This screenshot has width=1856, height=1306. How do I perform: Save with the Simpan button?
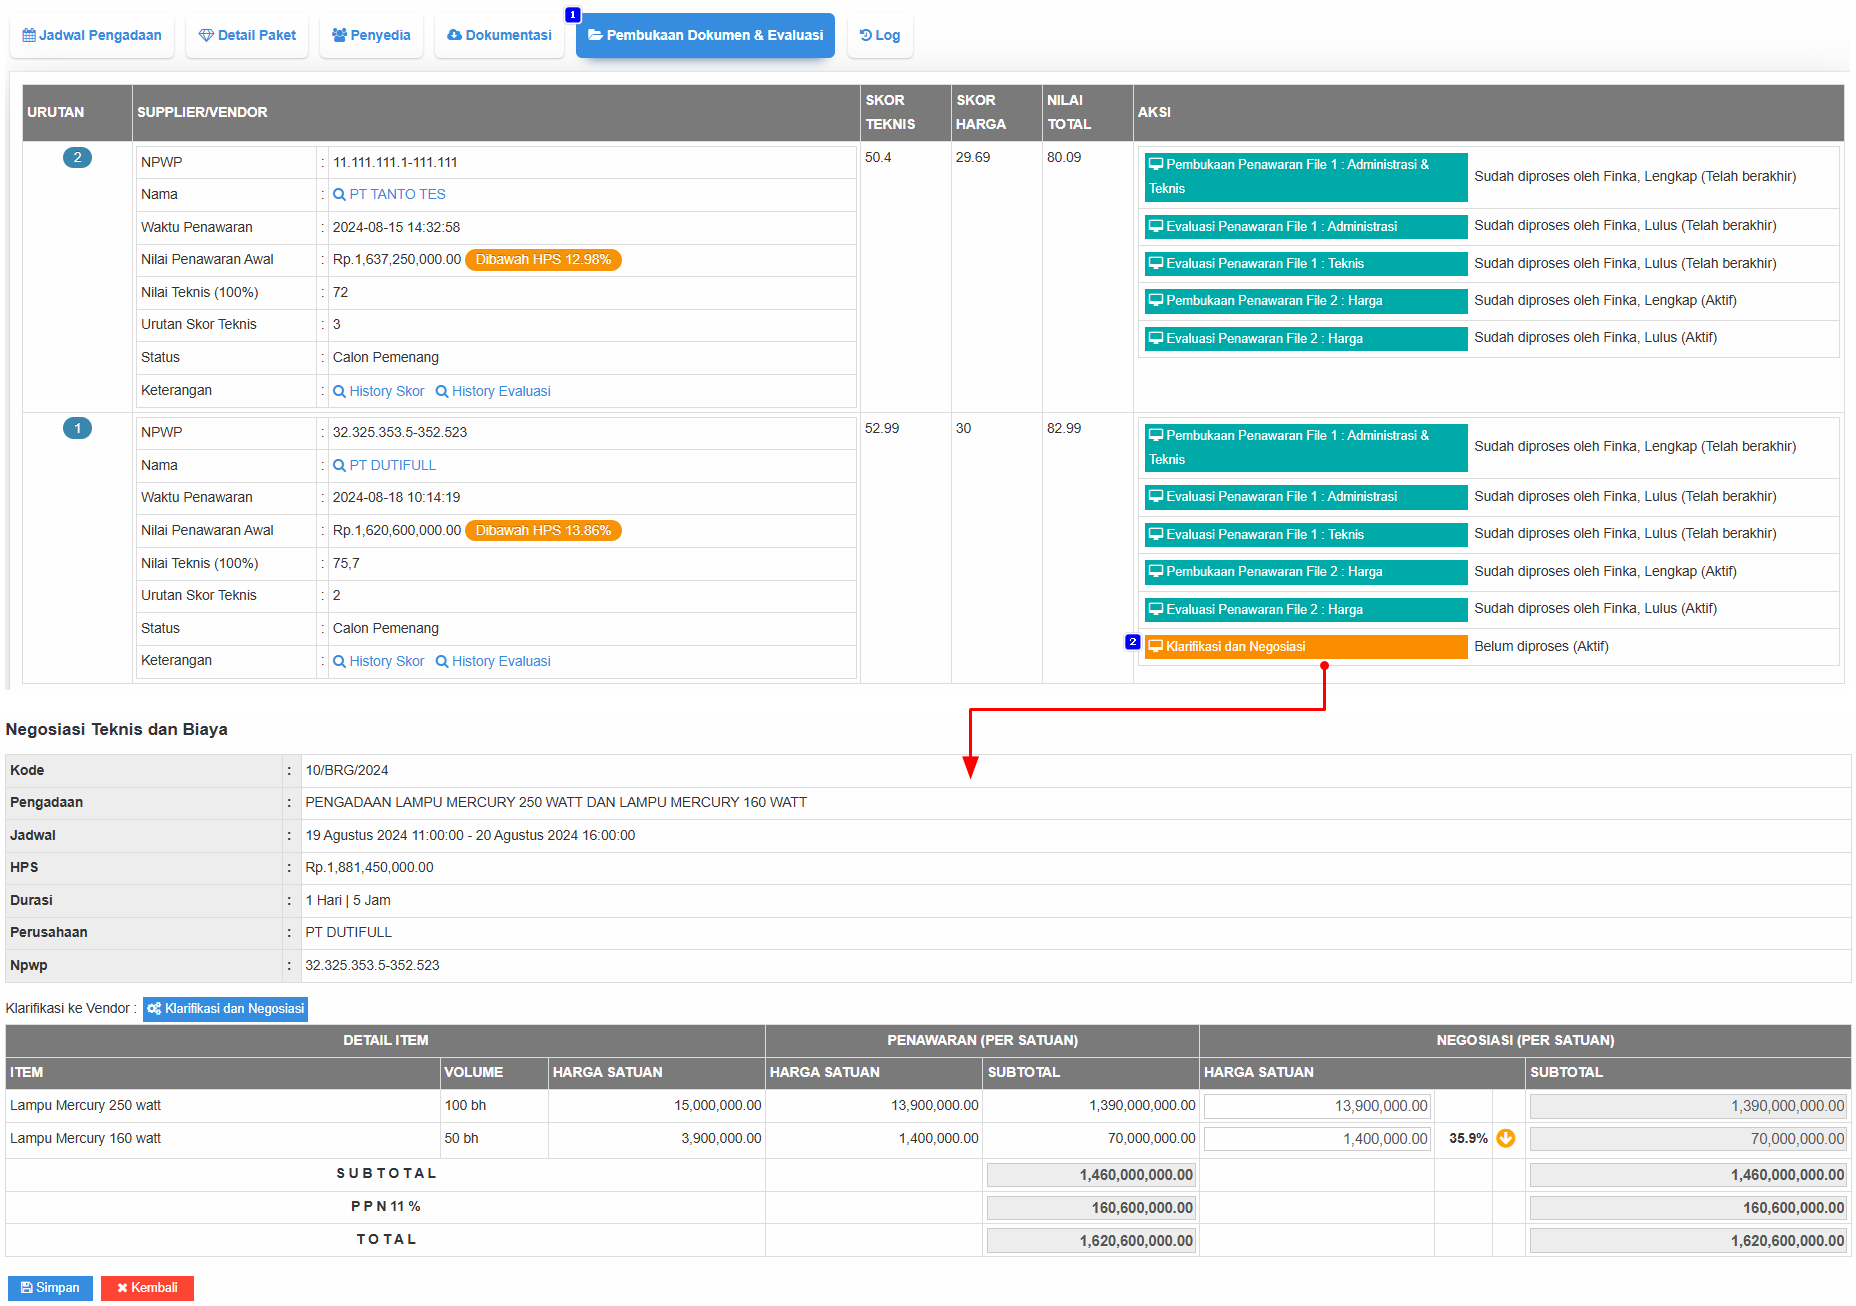click(50, 1288)
